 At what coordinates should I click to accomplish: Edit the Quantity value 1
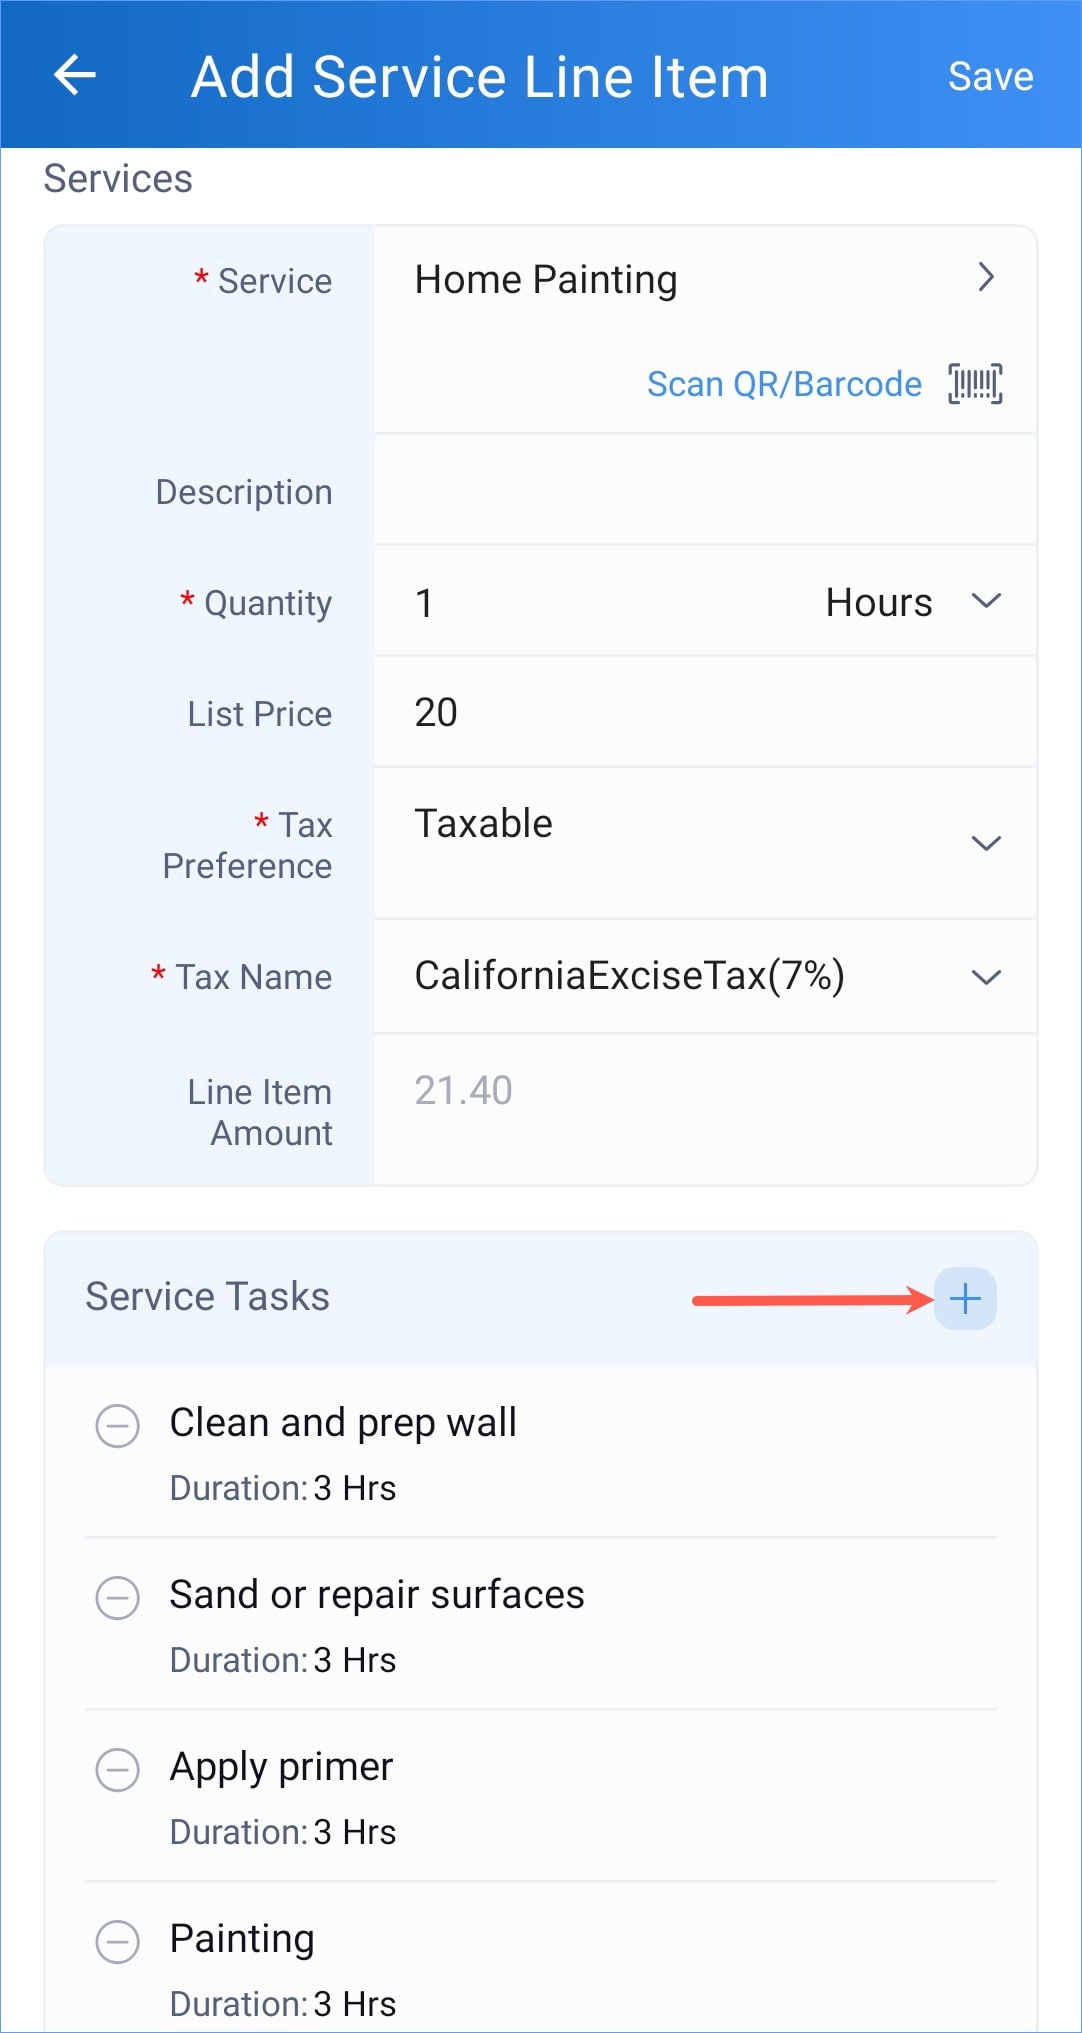point(424,603)
